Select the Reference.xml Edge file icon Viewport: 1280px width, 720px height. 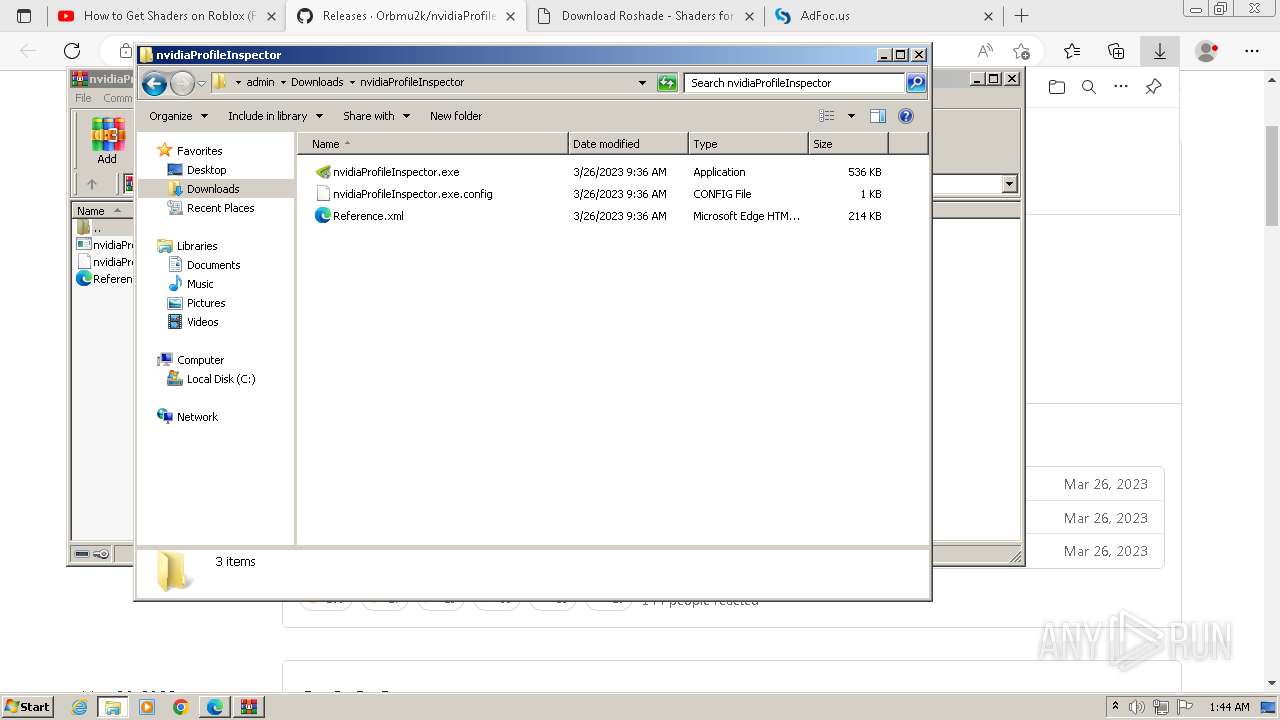coord(323,215)
